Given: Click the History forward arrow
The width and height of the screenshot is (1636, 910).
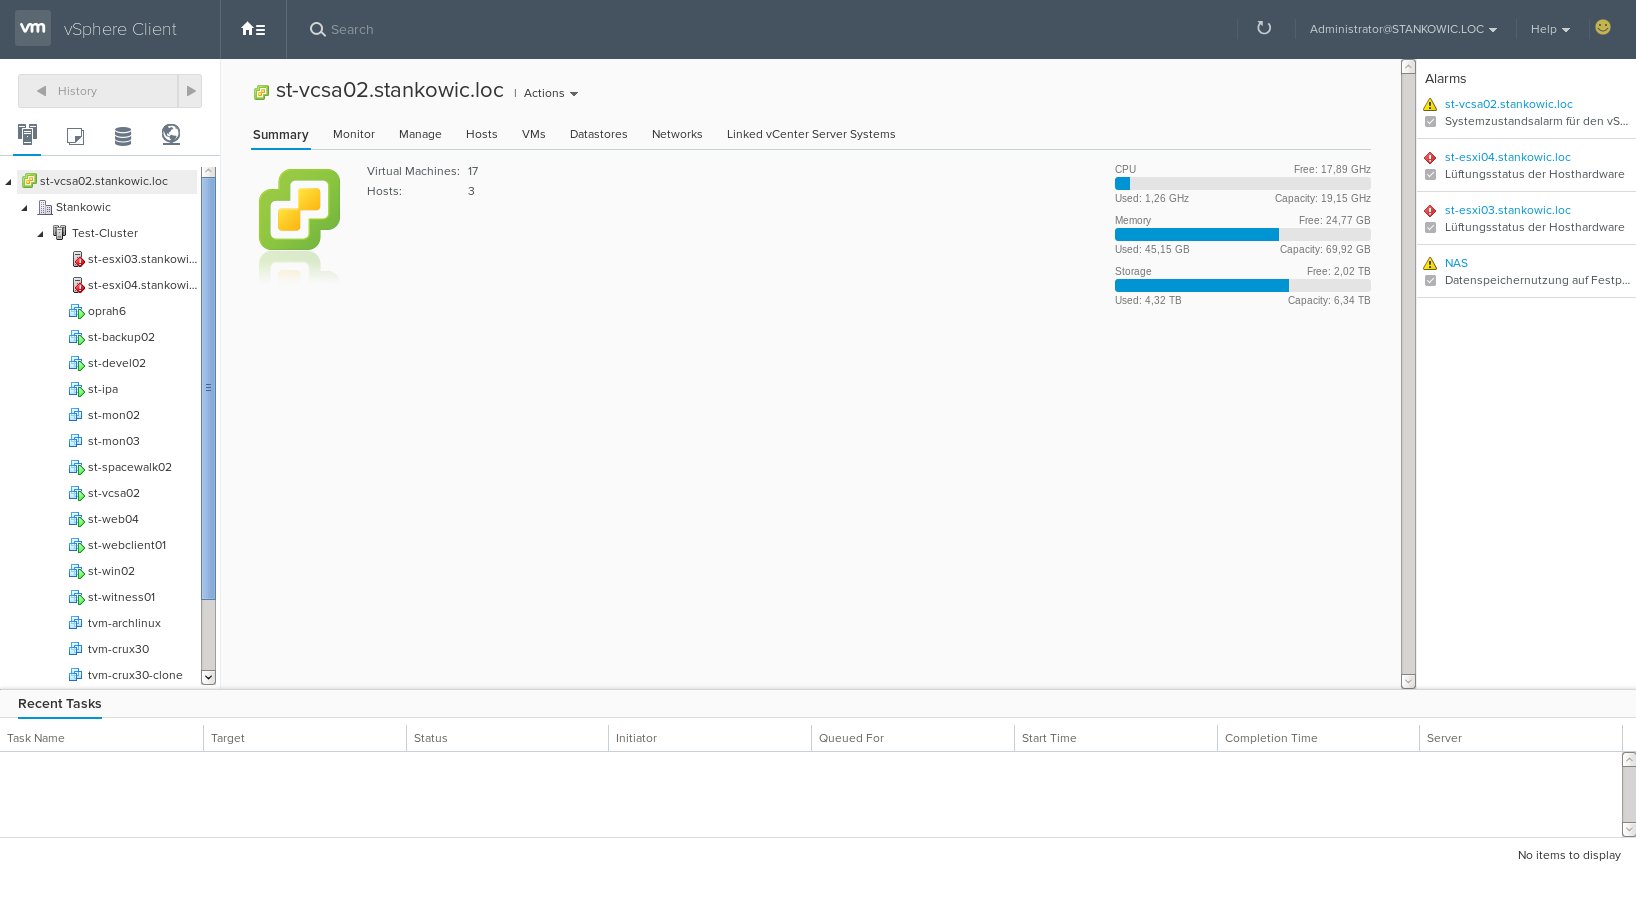Looking at the screenshot, I should (x=190, y=91).
